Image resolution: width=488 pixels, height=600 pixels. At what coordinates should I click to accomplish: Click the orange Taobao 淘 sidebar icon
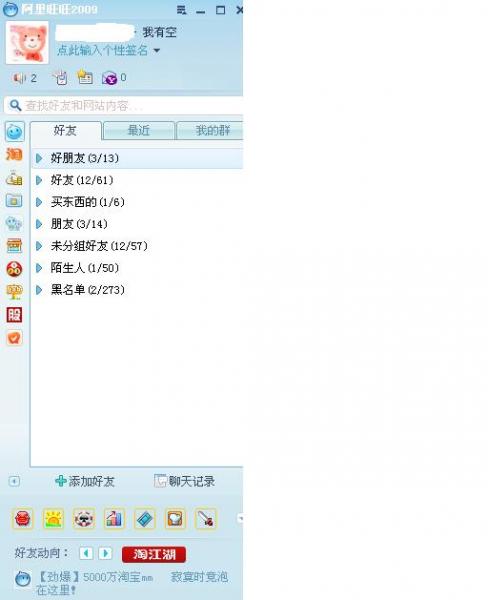(14, 154)
